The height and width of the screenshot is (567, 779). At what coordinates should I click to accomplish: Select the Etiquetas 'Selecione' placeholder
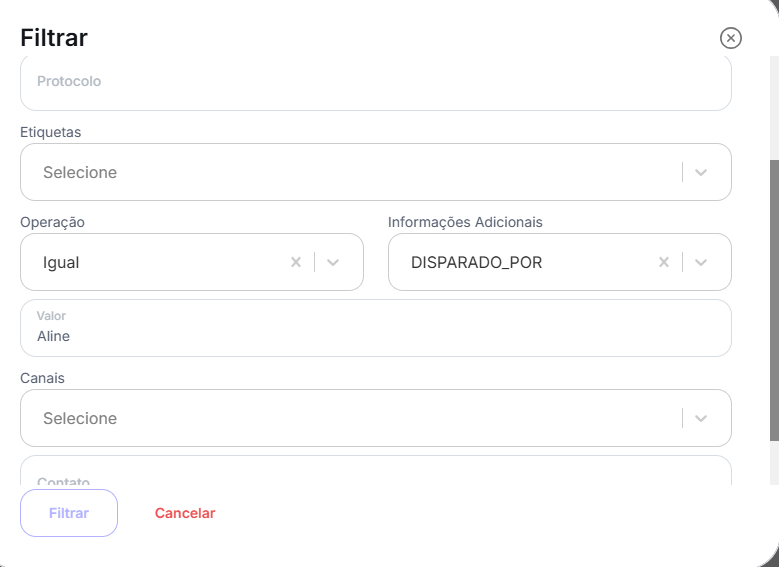(80, 173)
